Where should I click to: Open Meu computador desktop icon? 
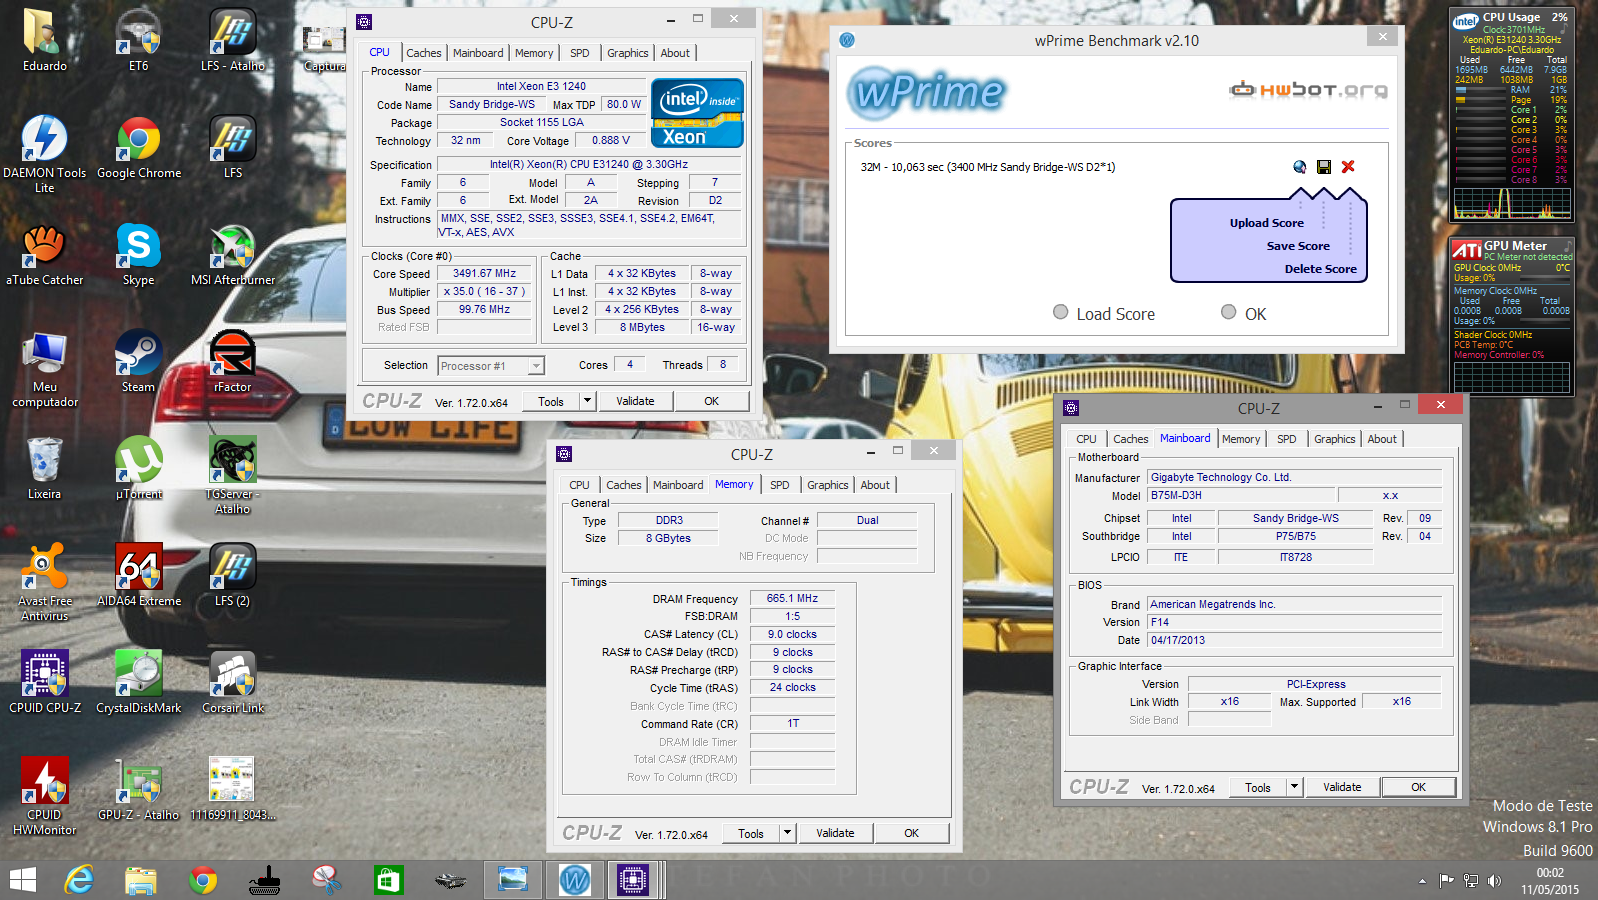click(44, 369)
